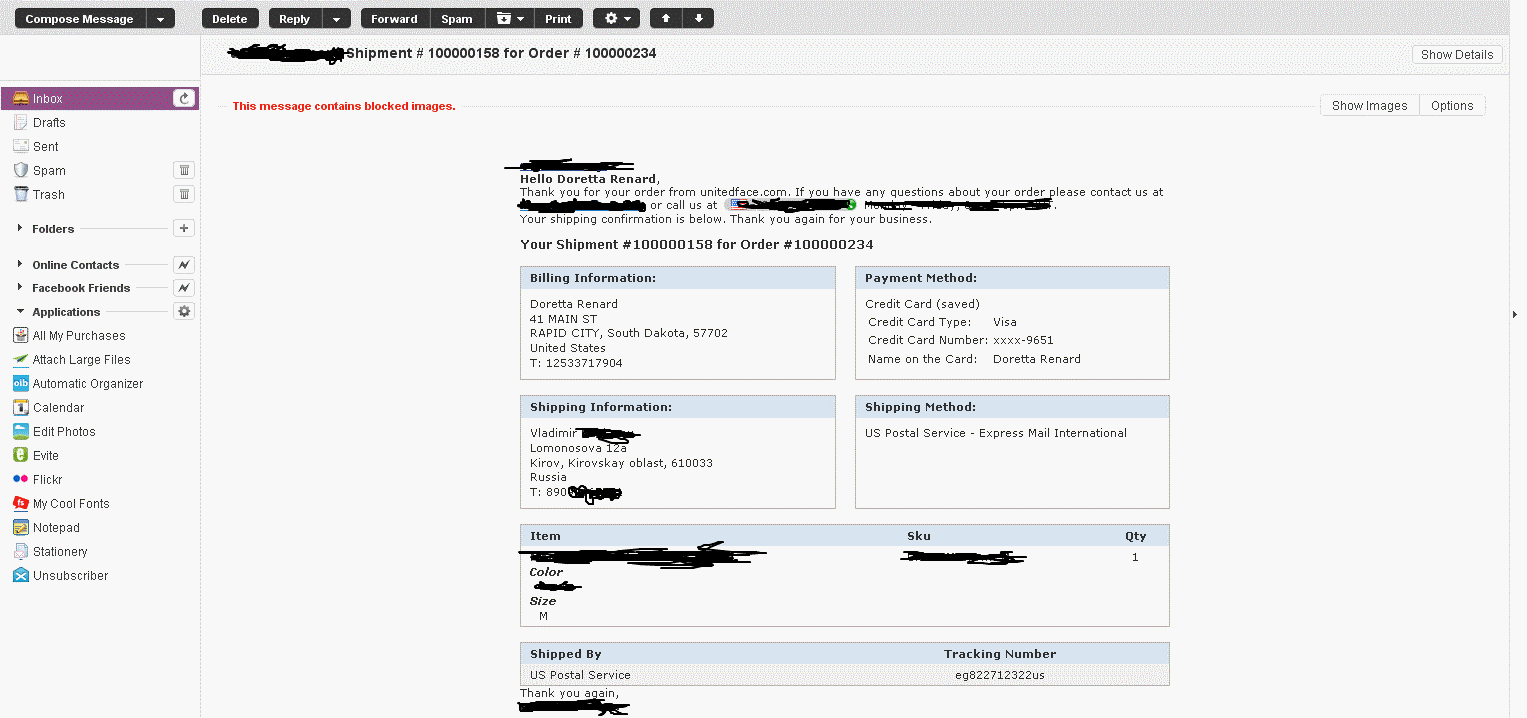This screenshot has width=1527, height=718.
Task: Click the 'Shipped By' column header
Action: point(566,654)
